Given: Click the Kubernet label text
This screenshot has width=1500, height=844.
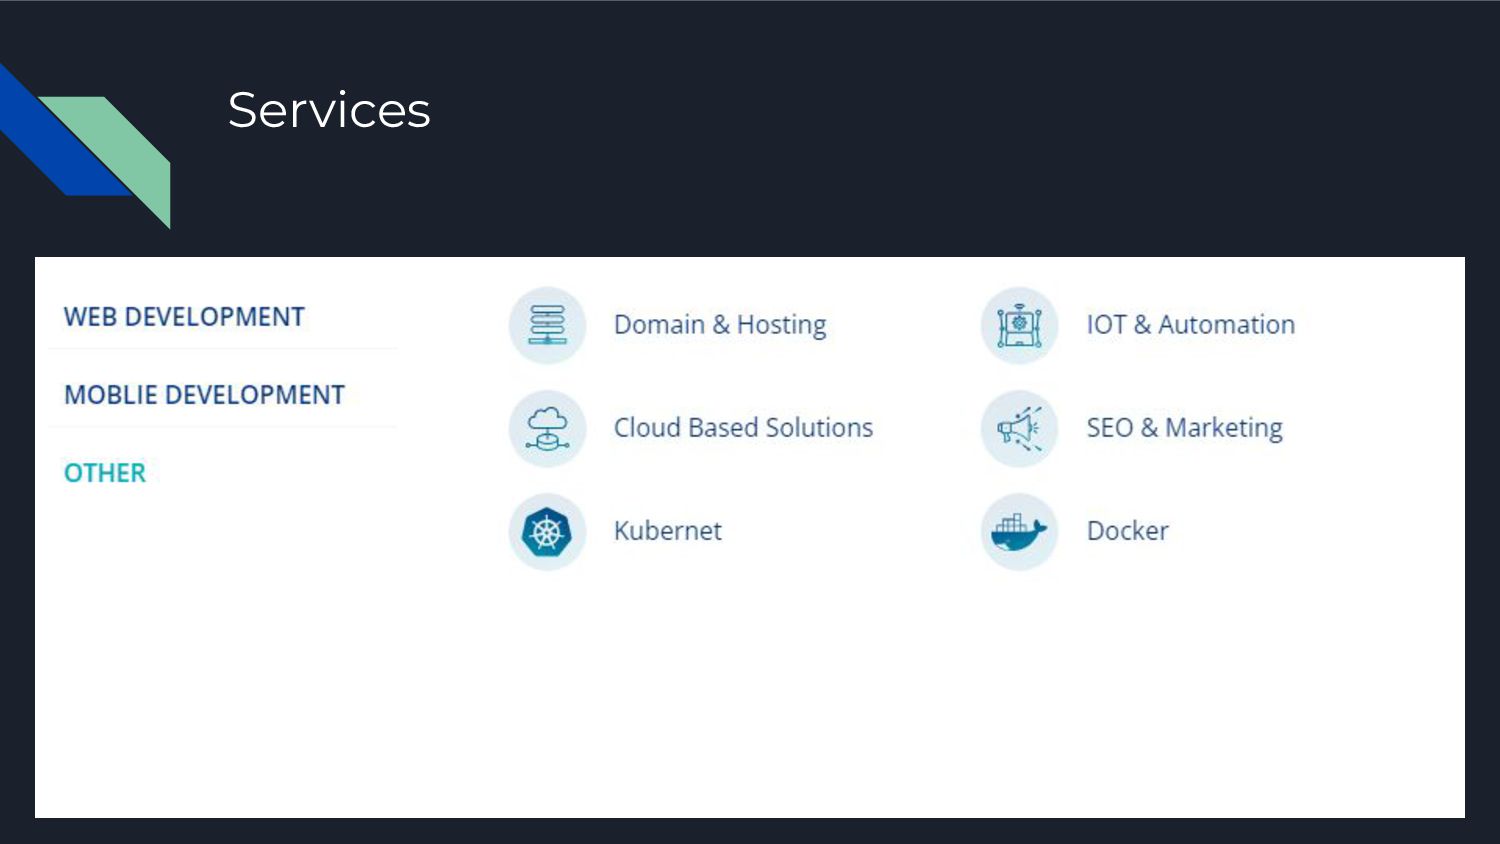Looking at the screenshot, I should 667,531.
